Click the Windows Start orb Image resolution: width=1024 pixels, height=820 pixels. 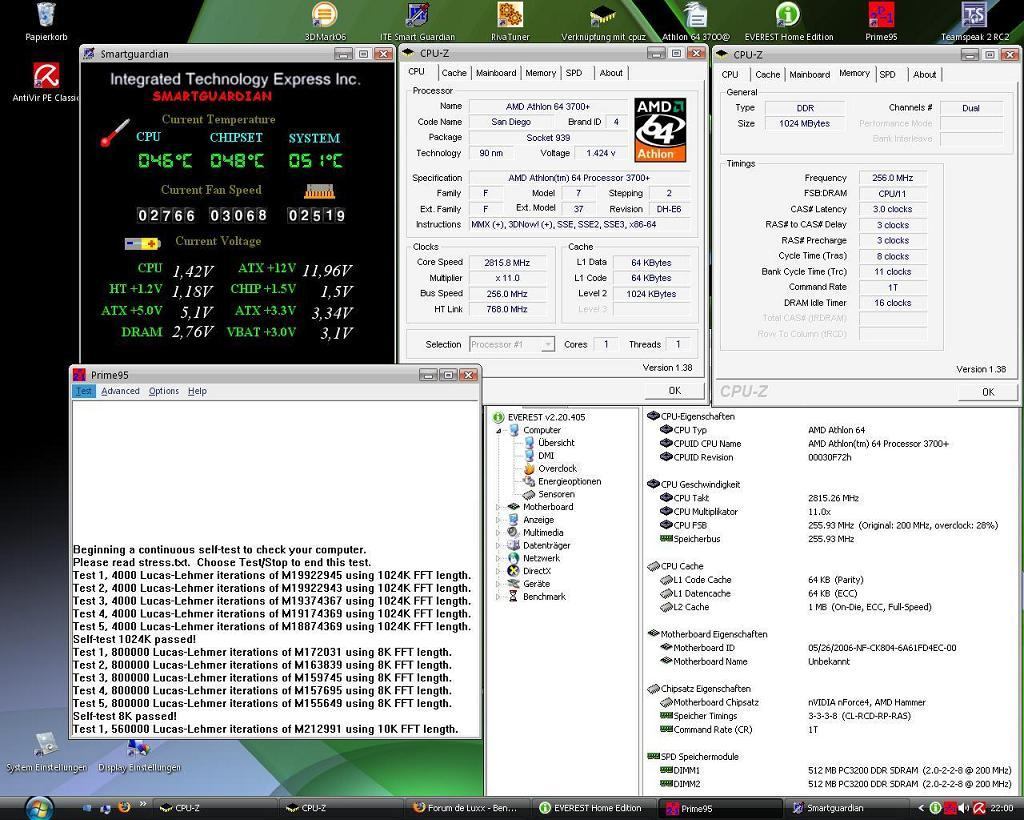coord(39,808)
